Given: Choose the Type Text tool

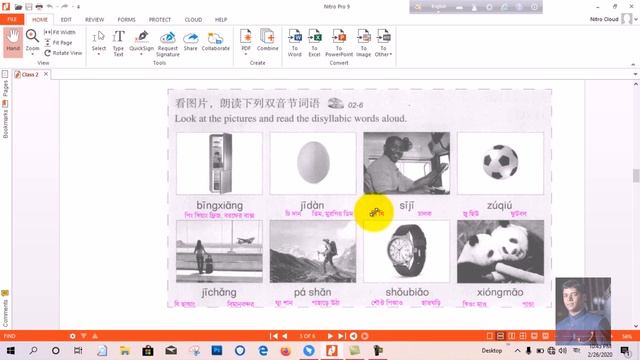Looking at the screenshot, I should [x=118, y=43].
